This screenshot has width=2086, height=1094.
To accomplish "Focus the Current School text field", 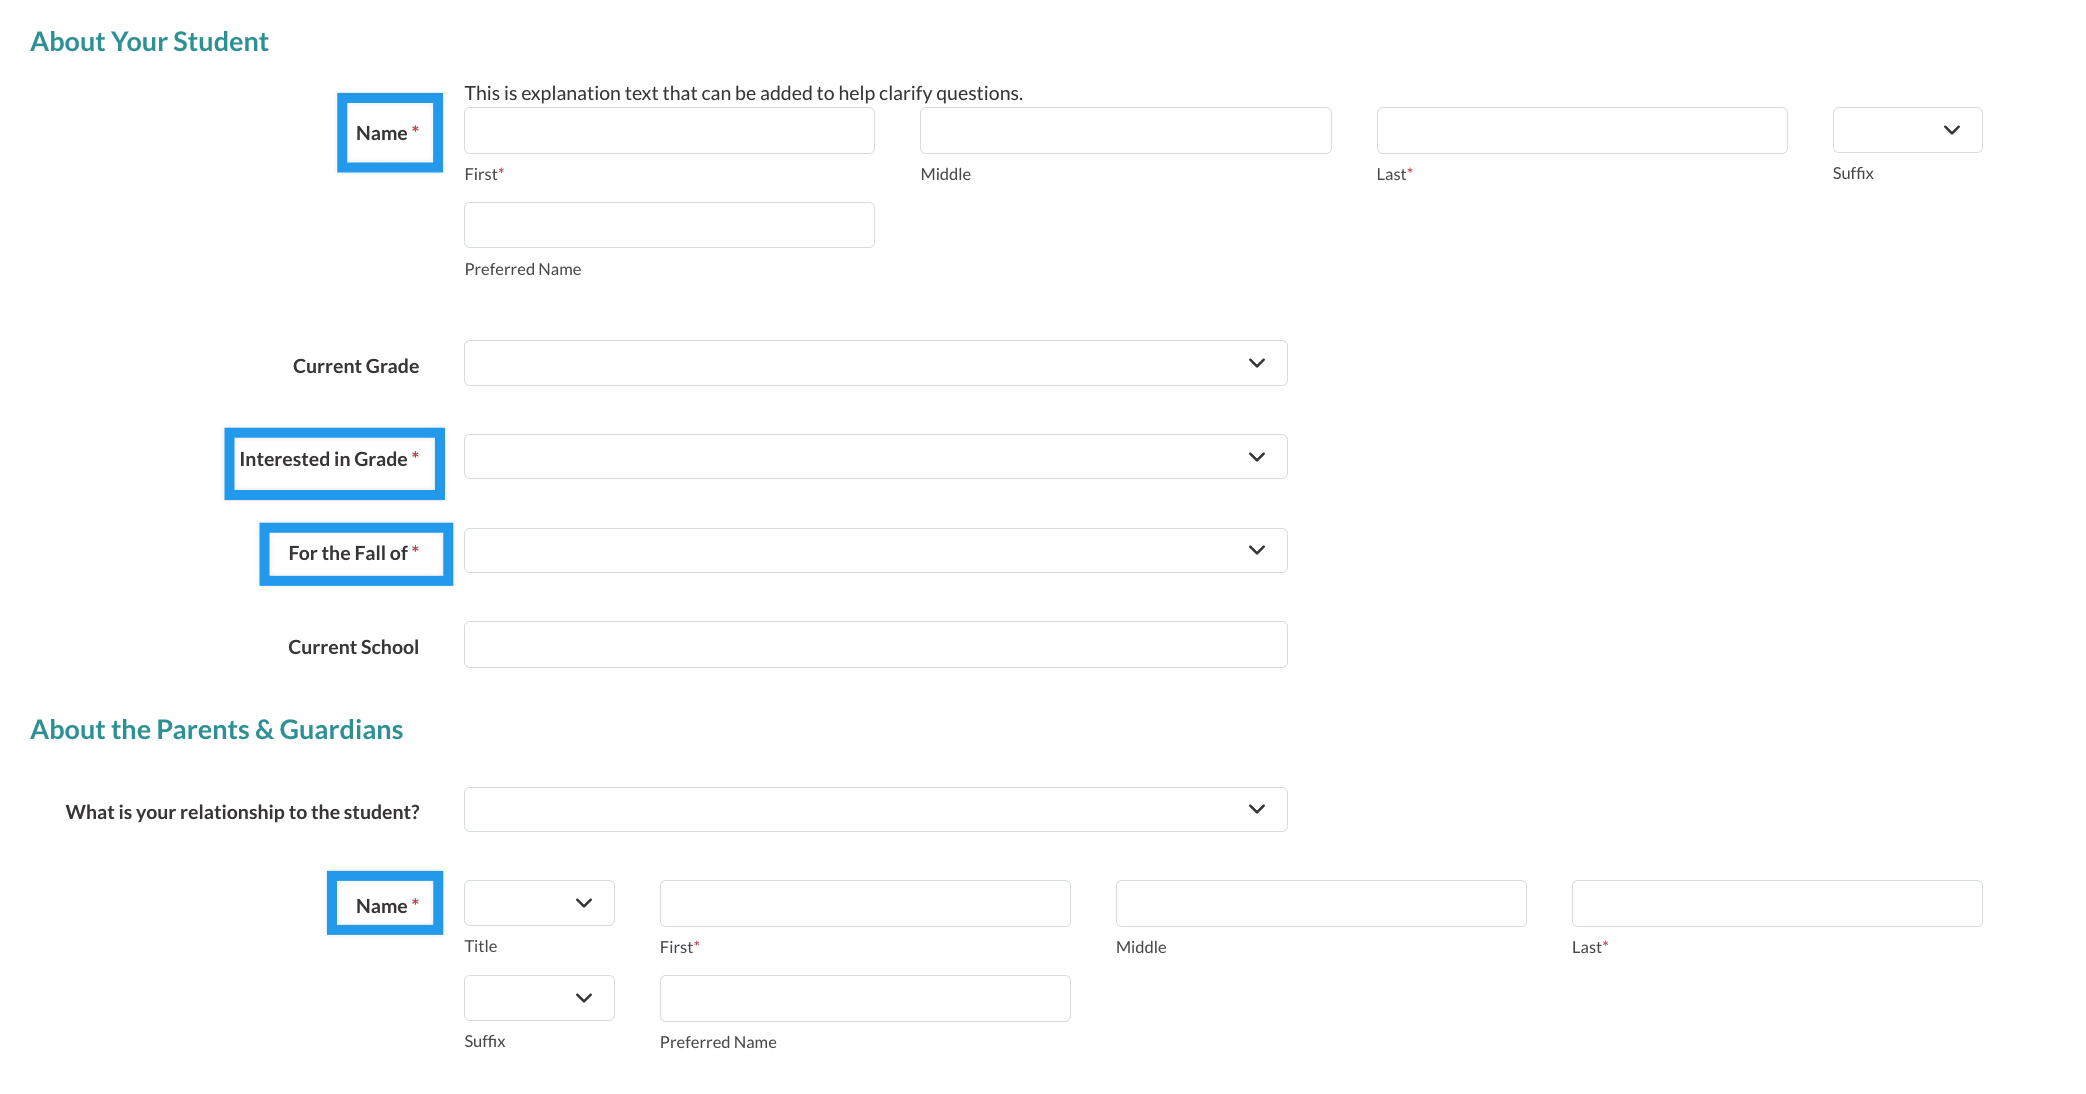I will 875,644.
